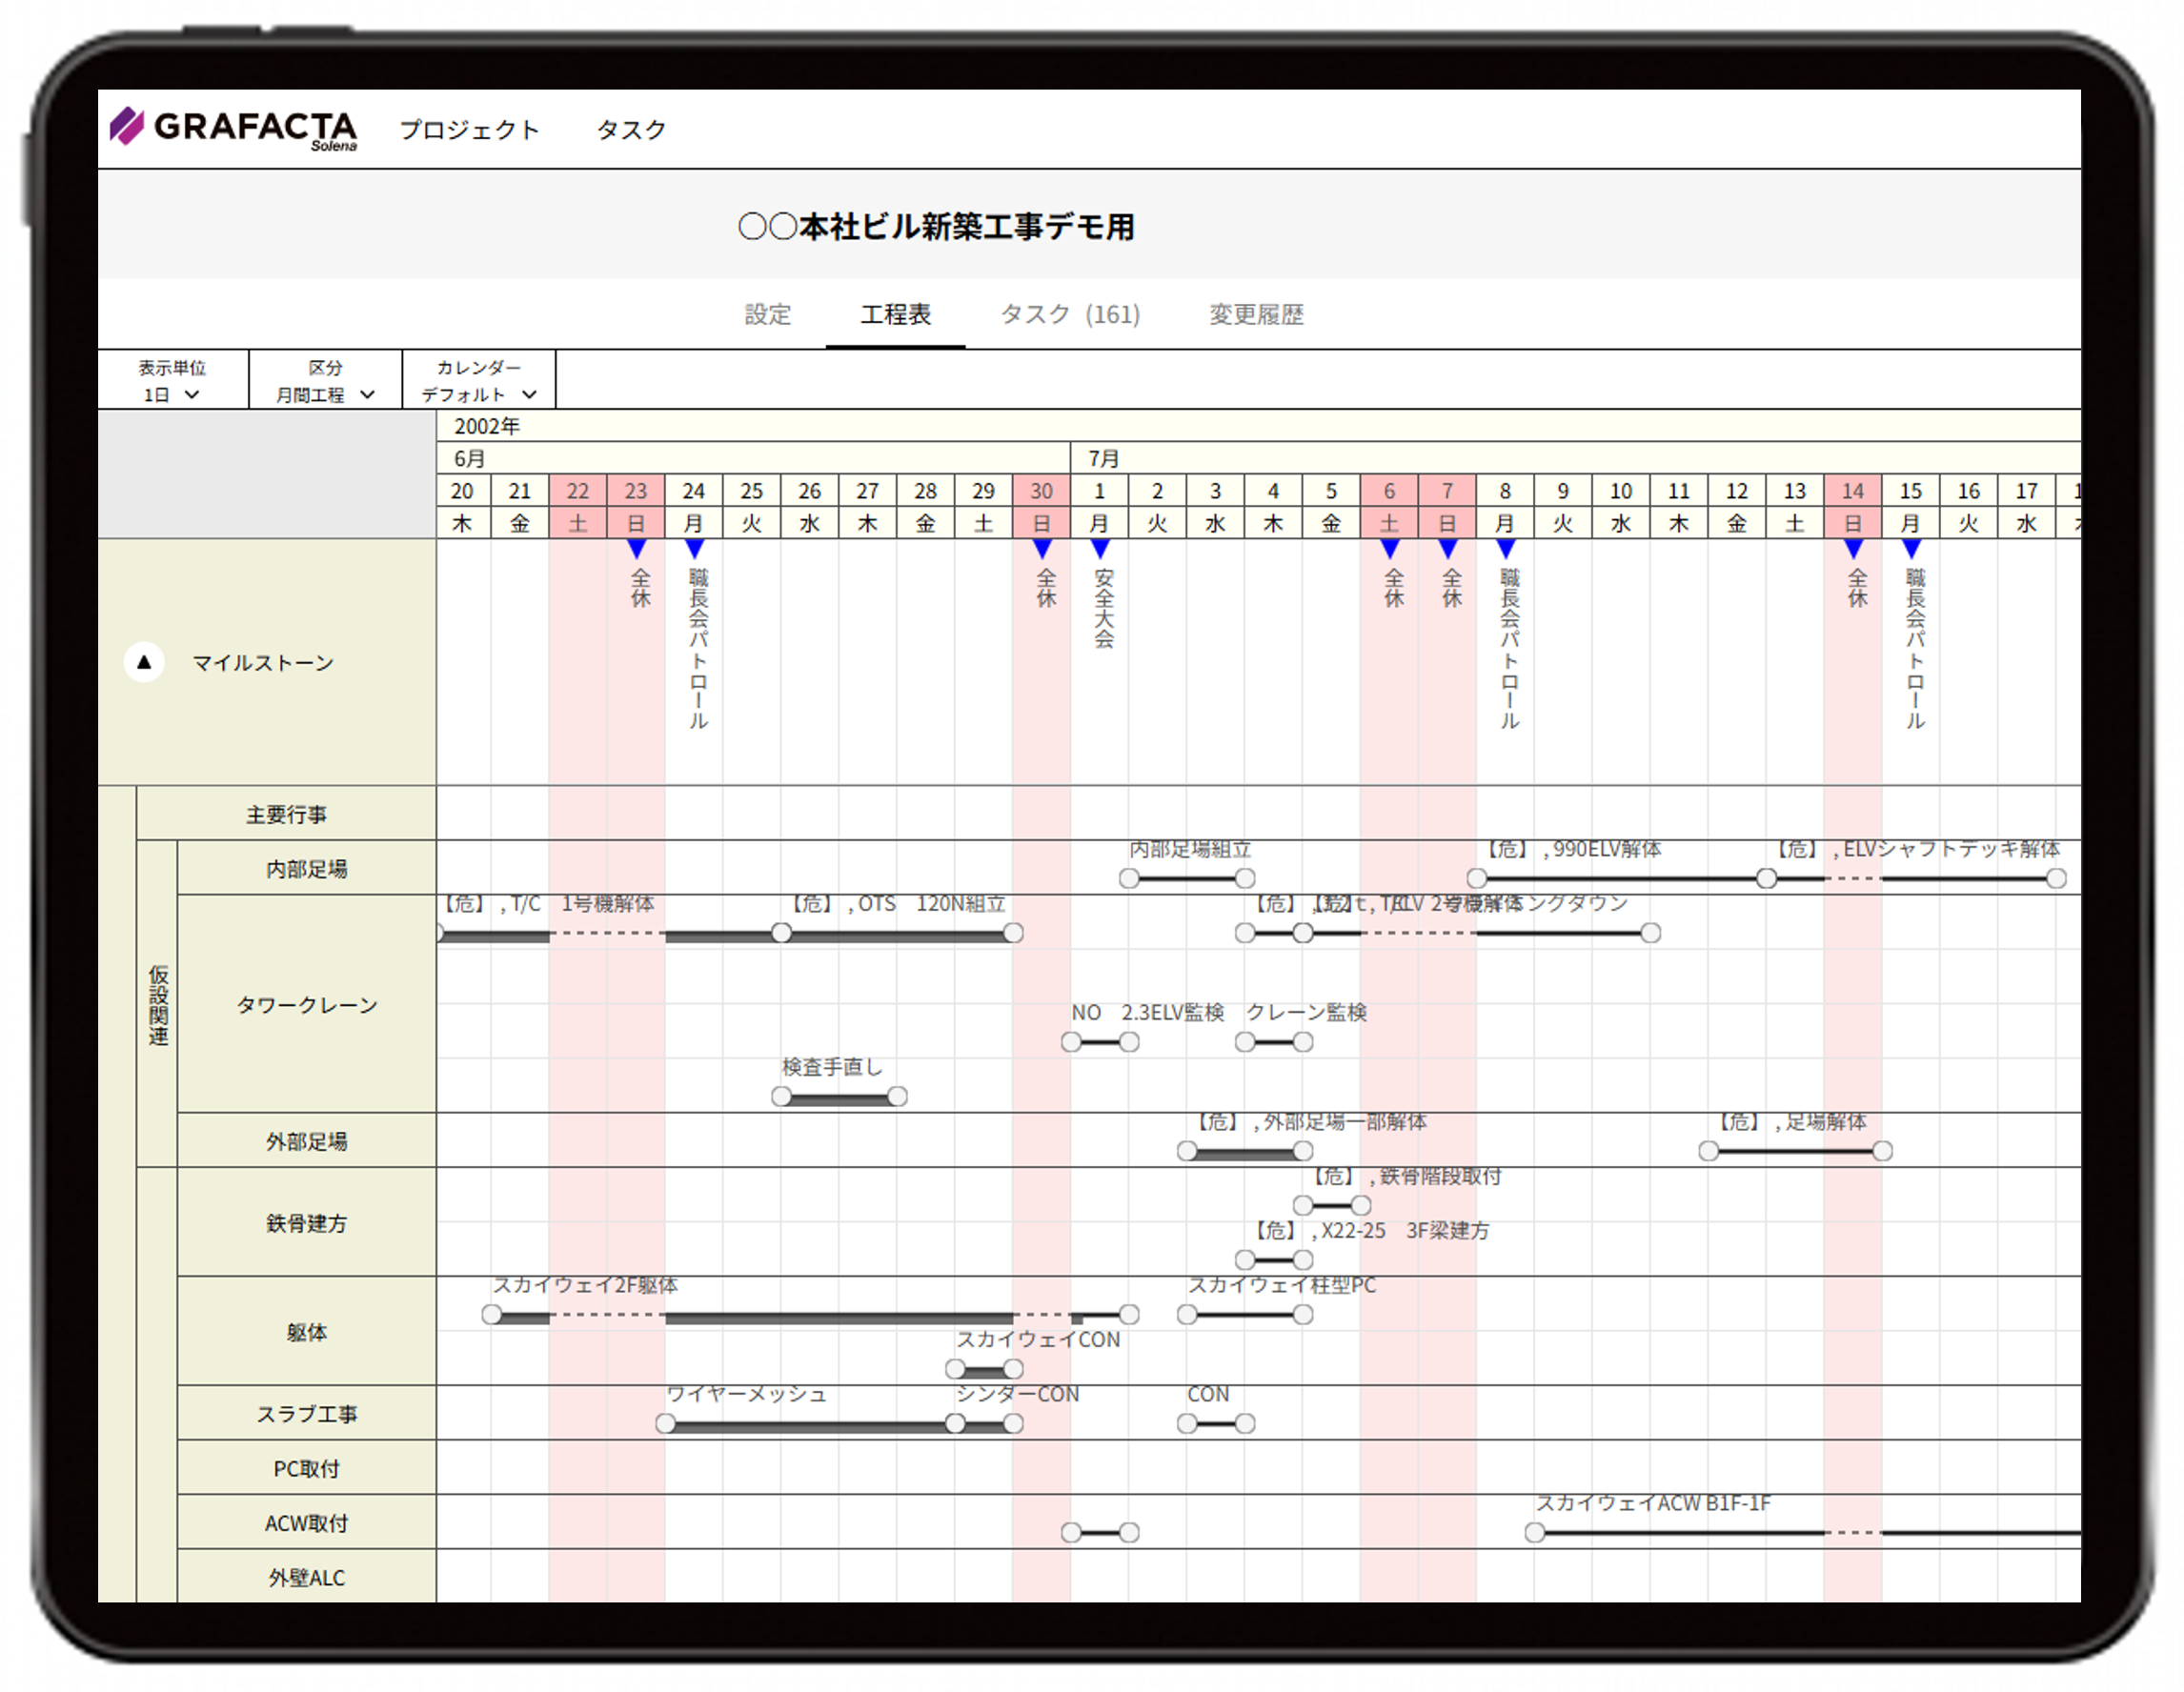Viewport: 2184px width, 1692px height.
Task: Click the start circle of the スカイウェイACW B1F-1F bar
Action: (x=1535, y=1533)
